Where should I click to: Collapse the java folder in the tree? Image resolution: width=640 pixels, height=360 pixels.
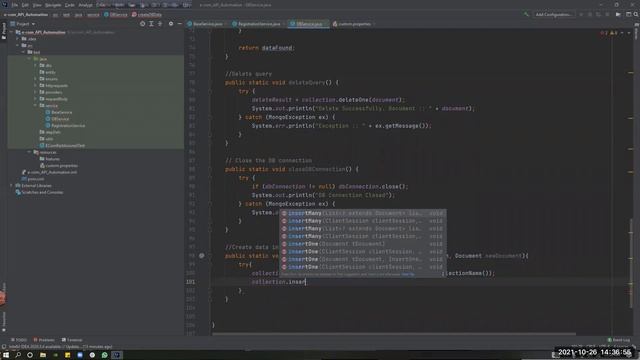29,59
